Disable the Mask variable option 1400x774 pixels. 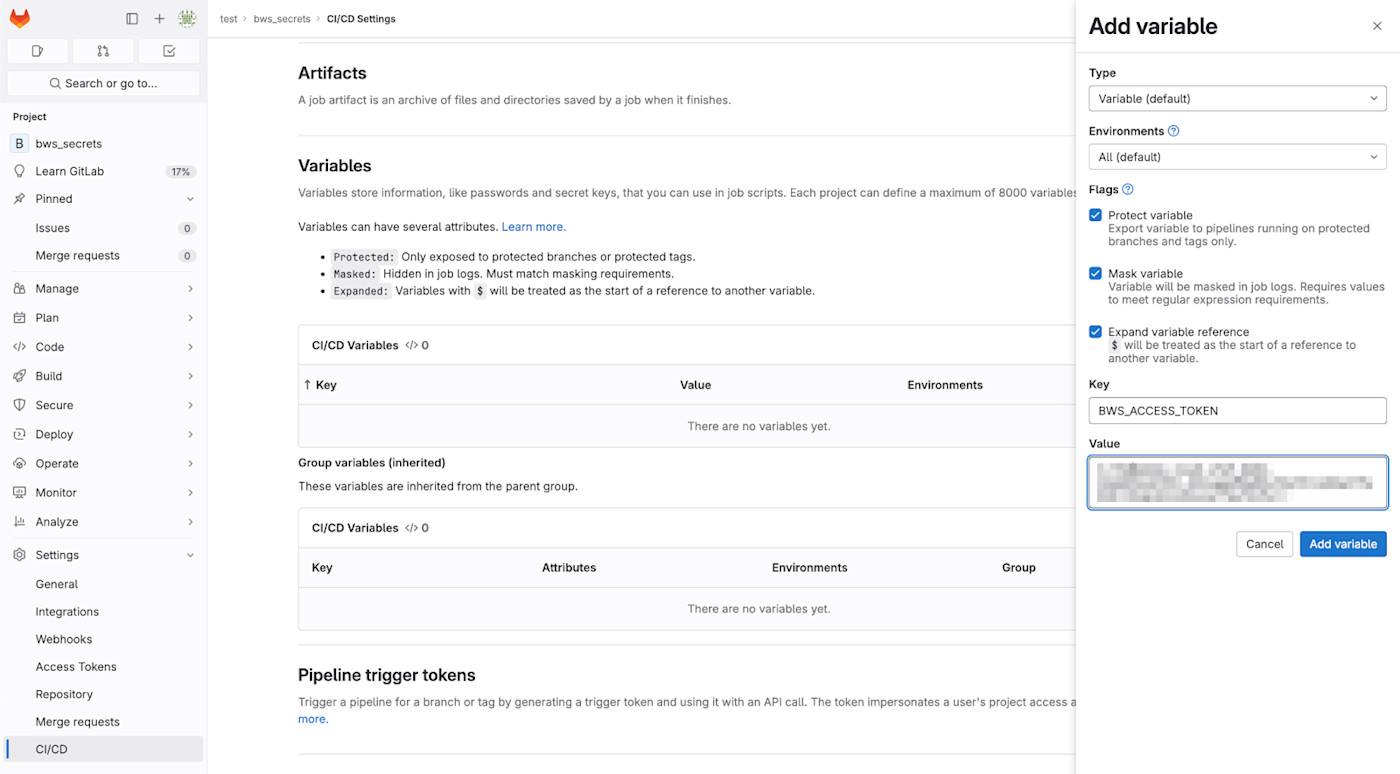1095,272
